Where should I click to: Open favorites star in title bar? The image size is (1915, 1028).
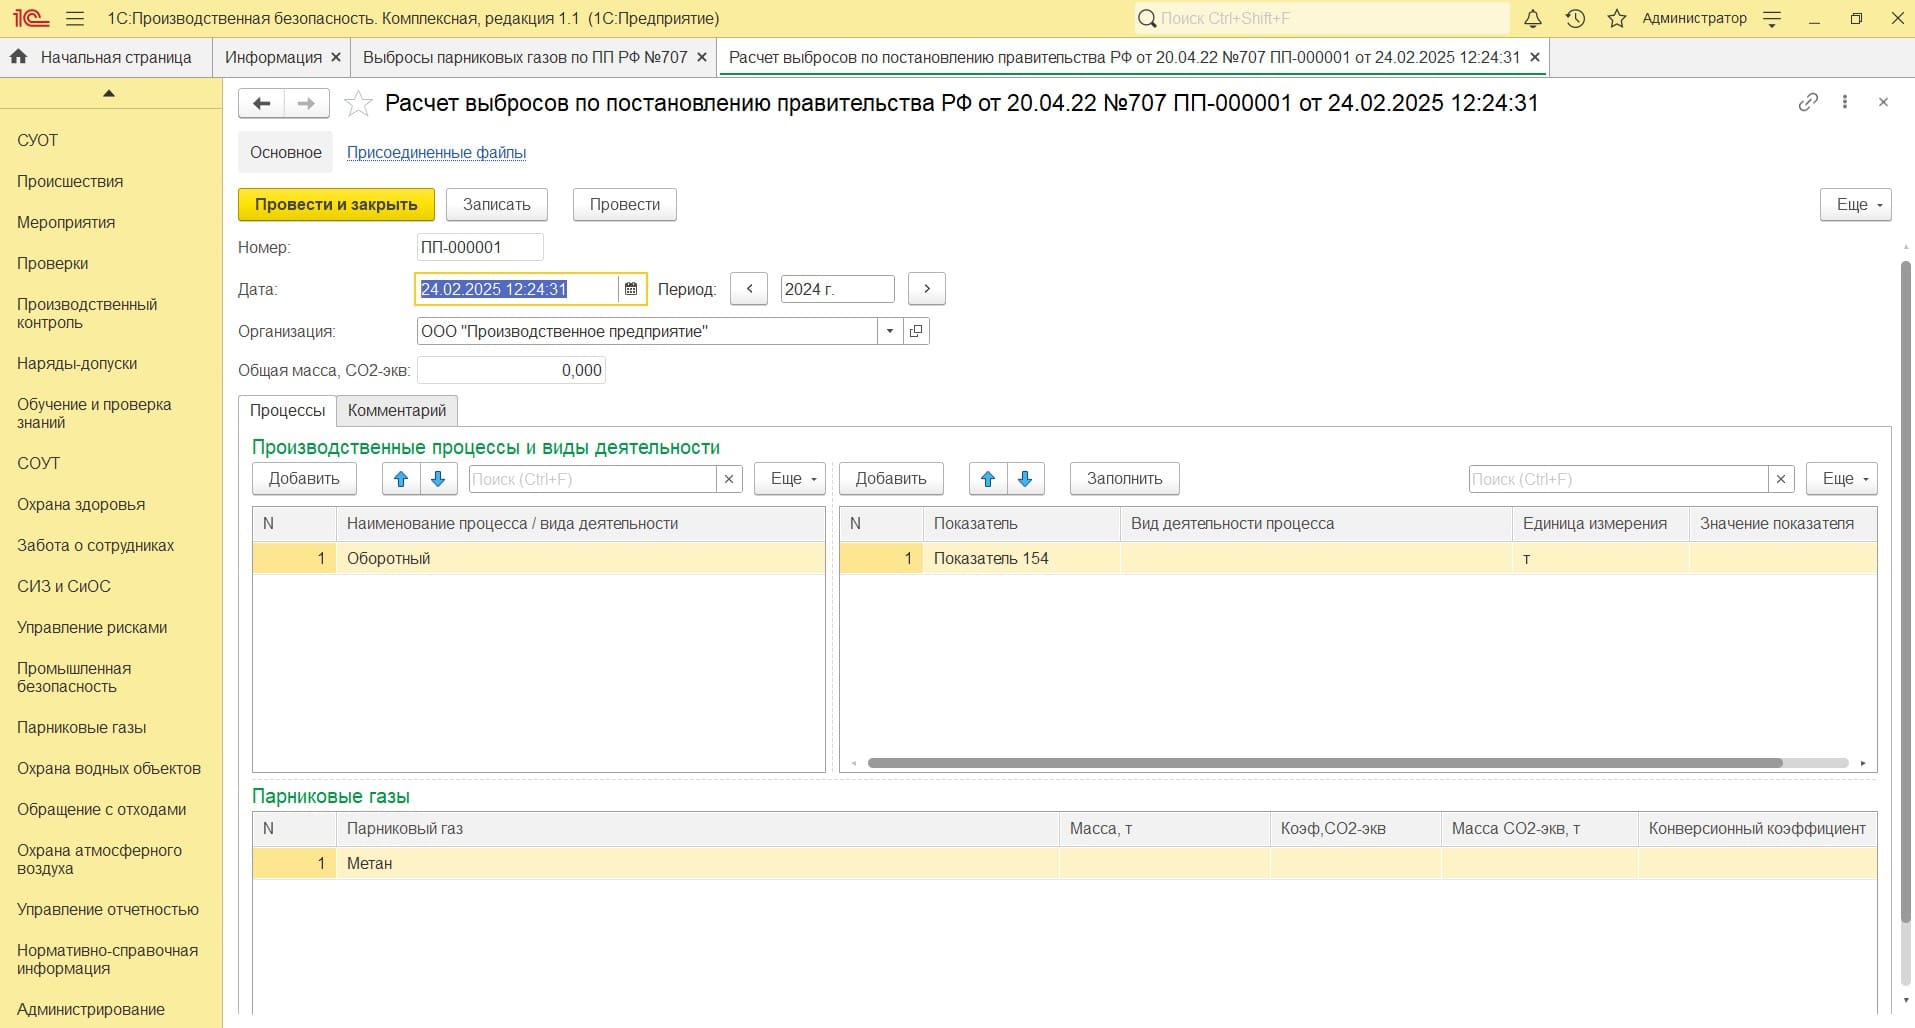click(x=1617, y=18)
